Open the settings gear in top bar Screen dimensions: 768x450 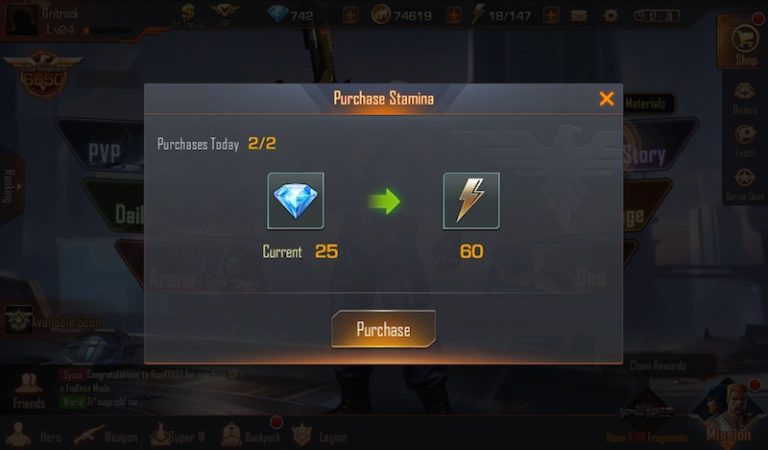(610, 16)
